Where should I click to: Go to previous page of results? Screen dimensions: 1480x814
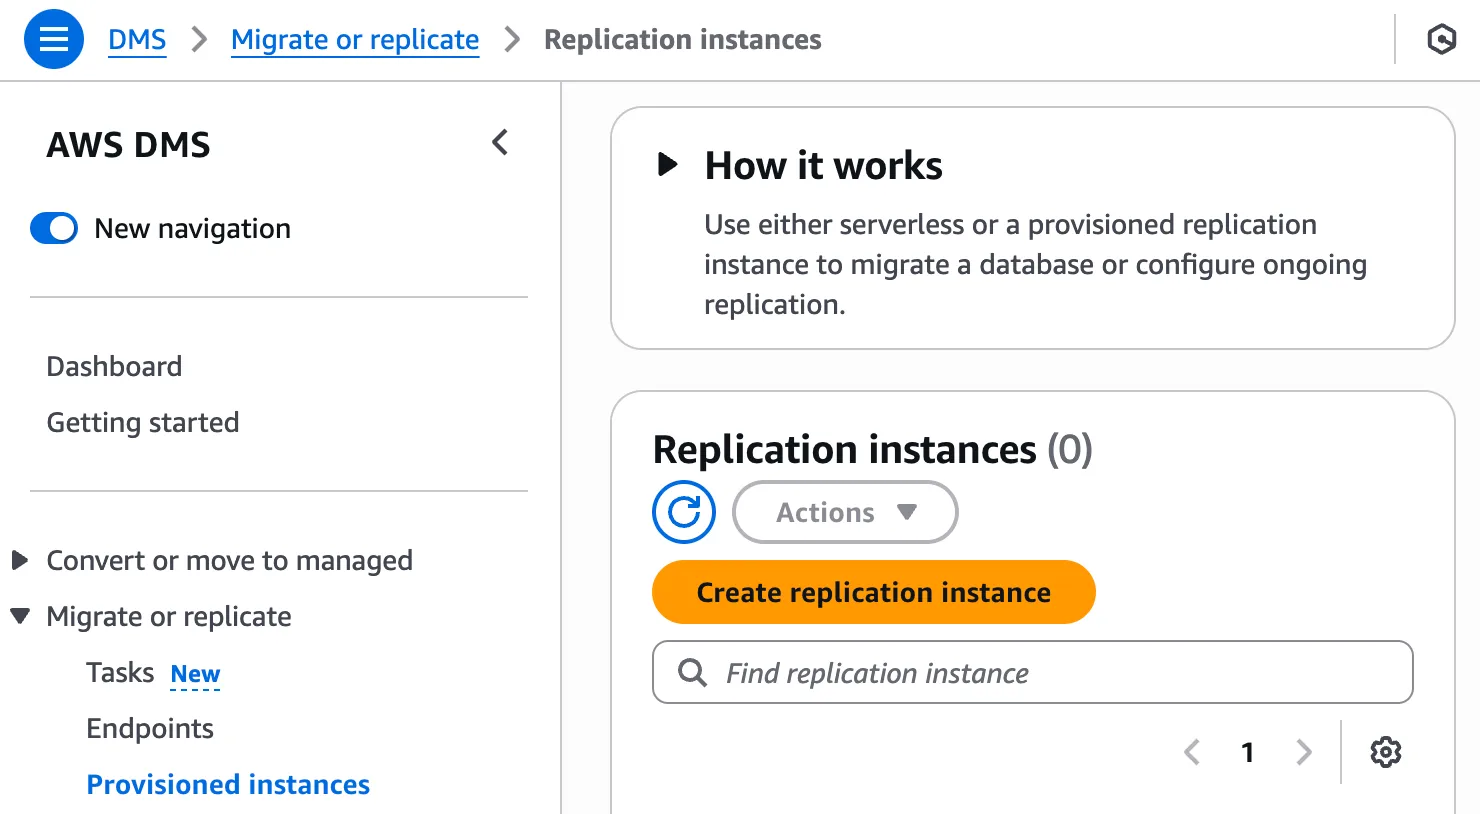click(1191, 752)
